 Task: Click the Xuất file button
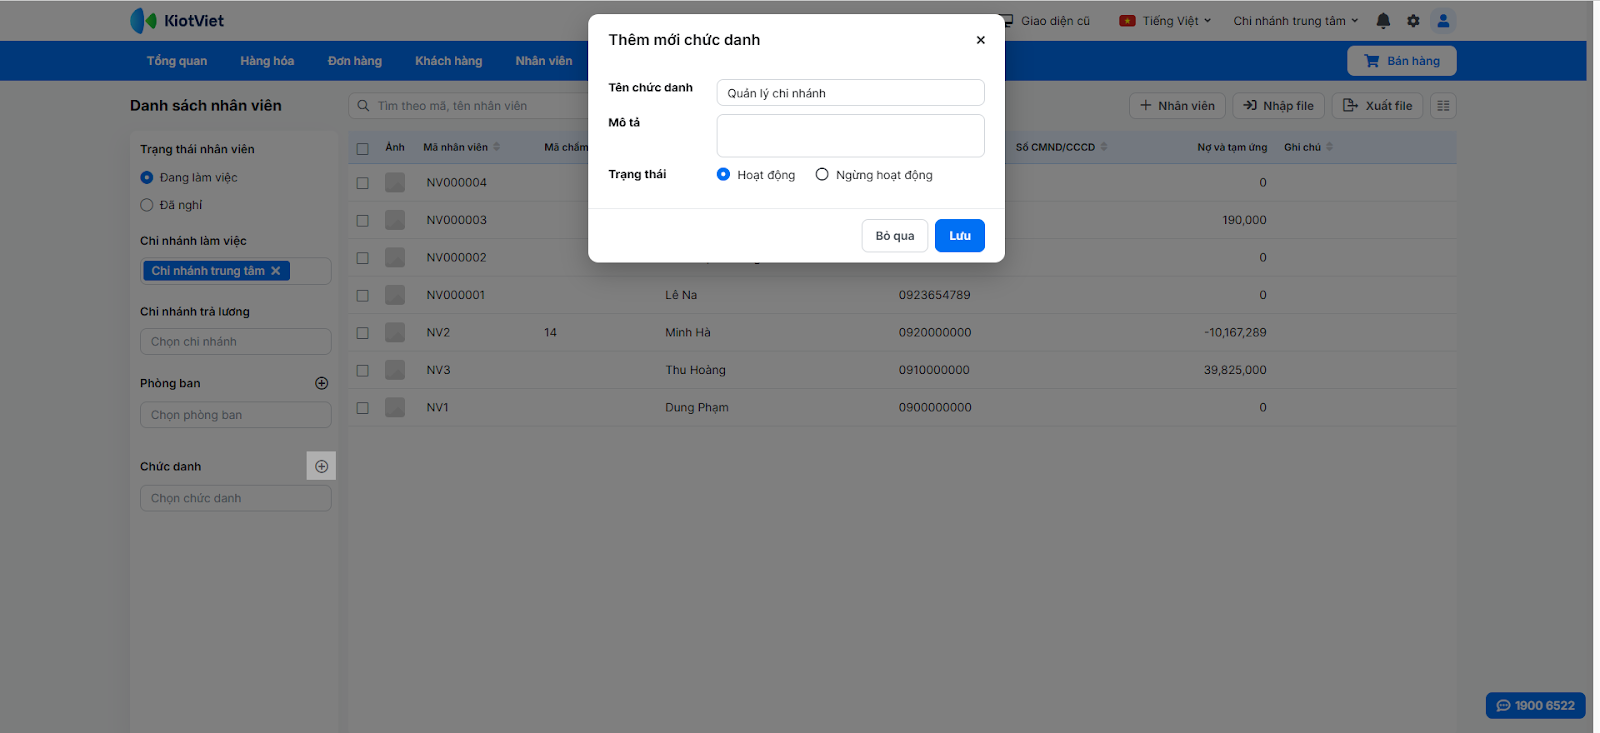(x=1377, y=106)
